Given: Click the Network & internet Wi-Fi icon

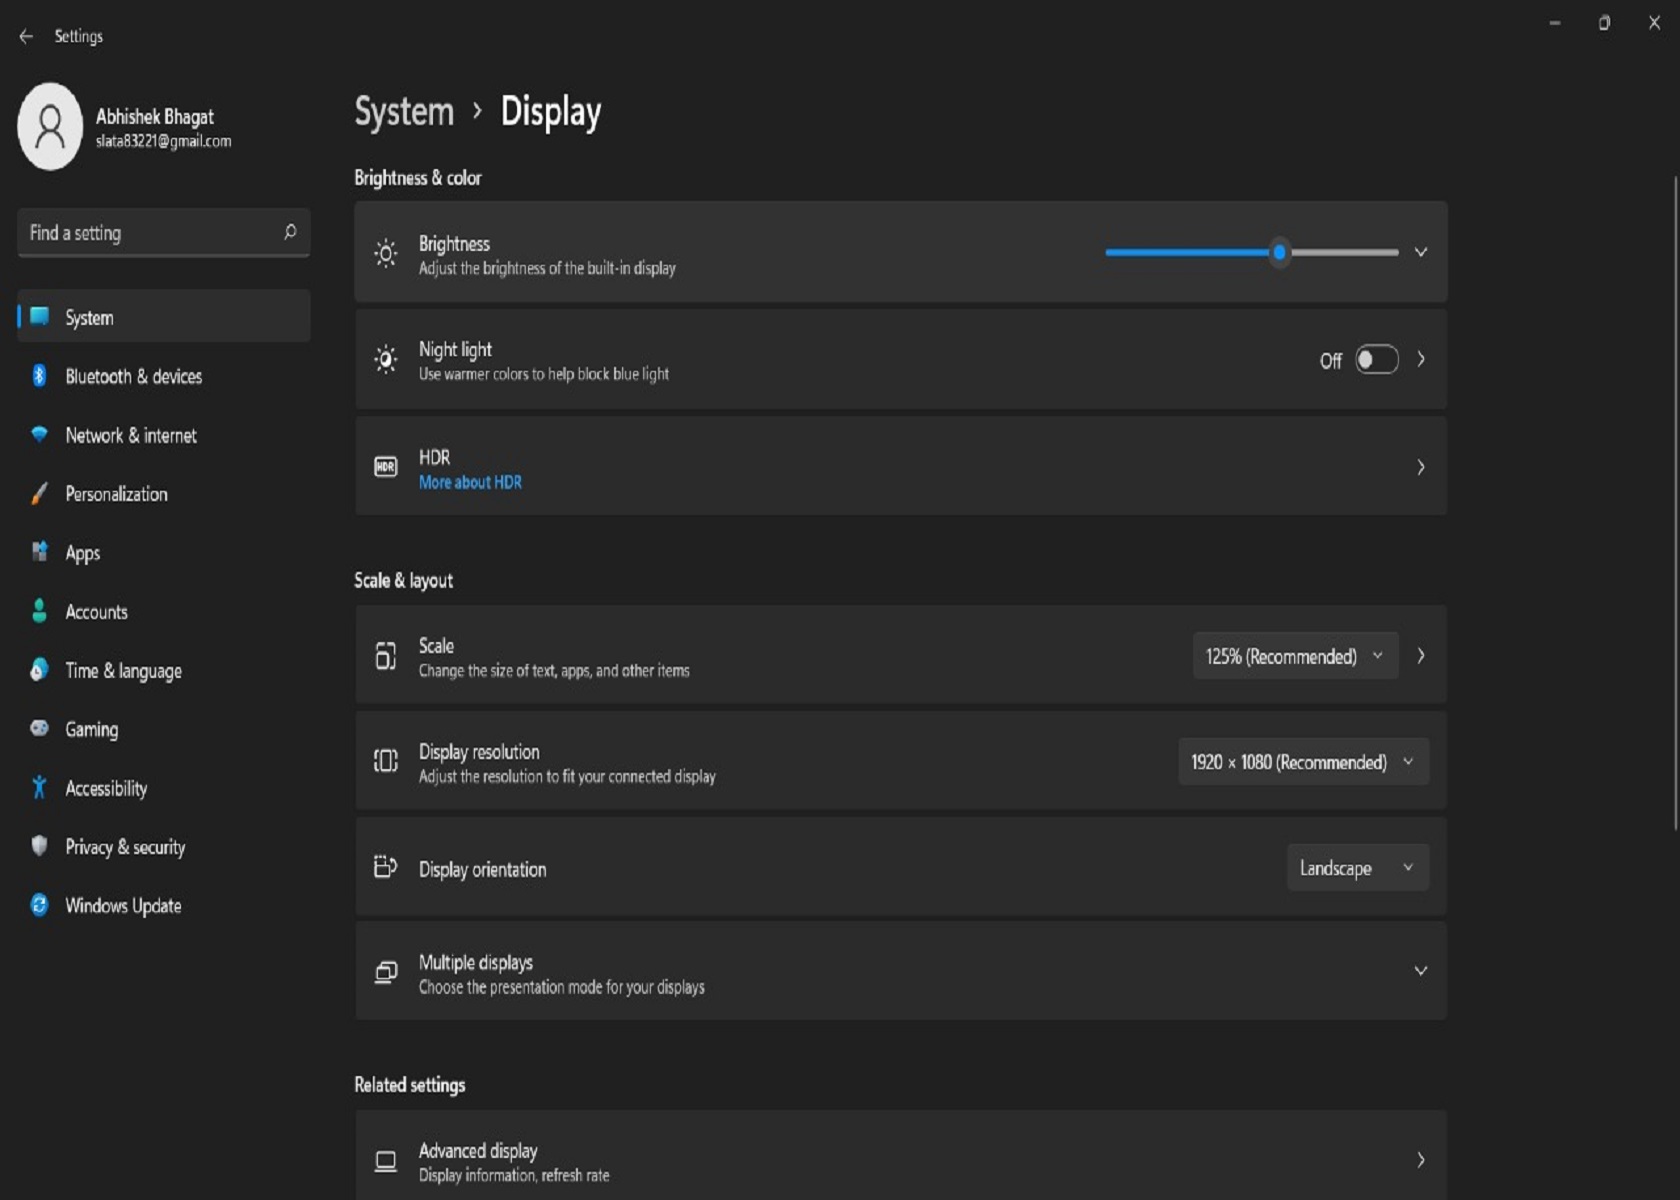Looking at the screenshot, I should coord(39,435).
